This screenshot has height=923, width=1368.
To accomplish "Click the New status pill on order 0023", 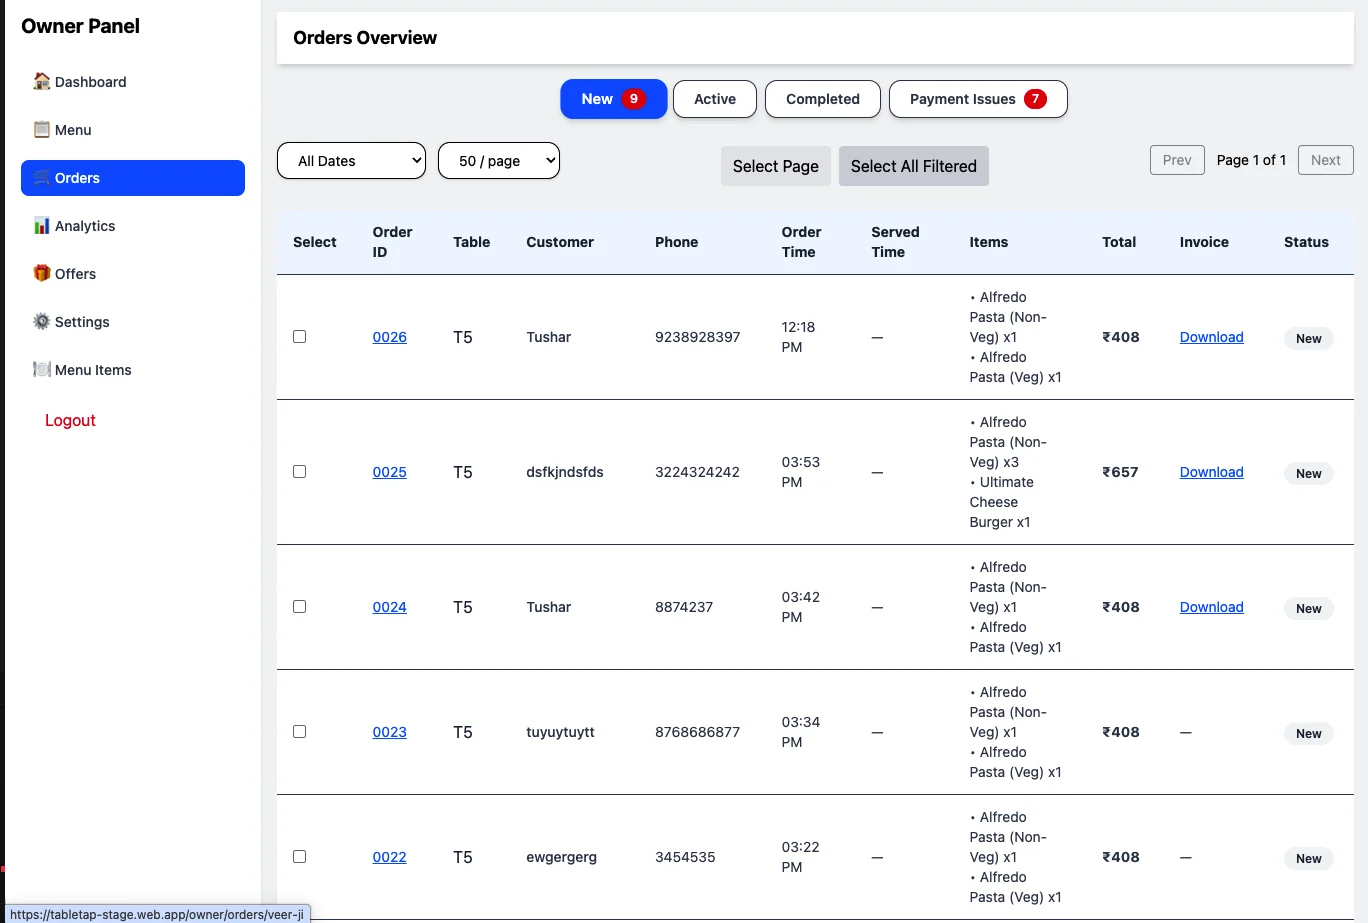I will click(x=1308, y=733).
